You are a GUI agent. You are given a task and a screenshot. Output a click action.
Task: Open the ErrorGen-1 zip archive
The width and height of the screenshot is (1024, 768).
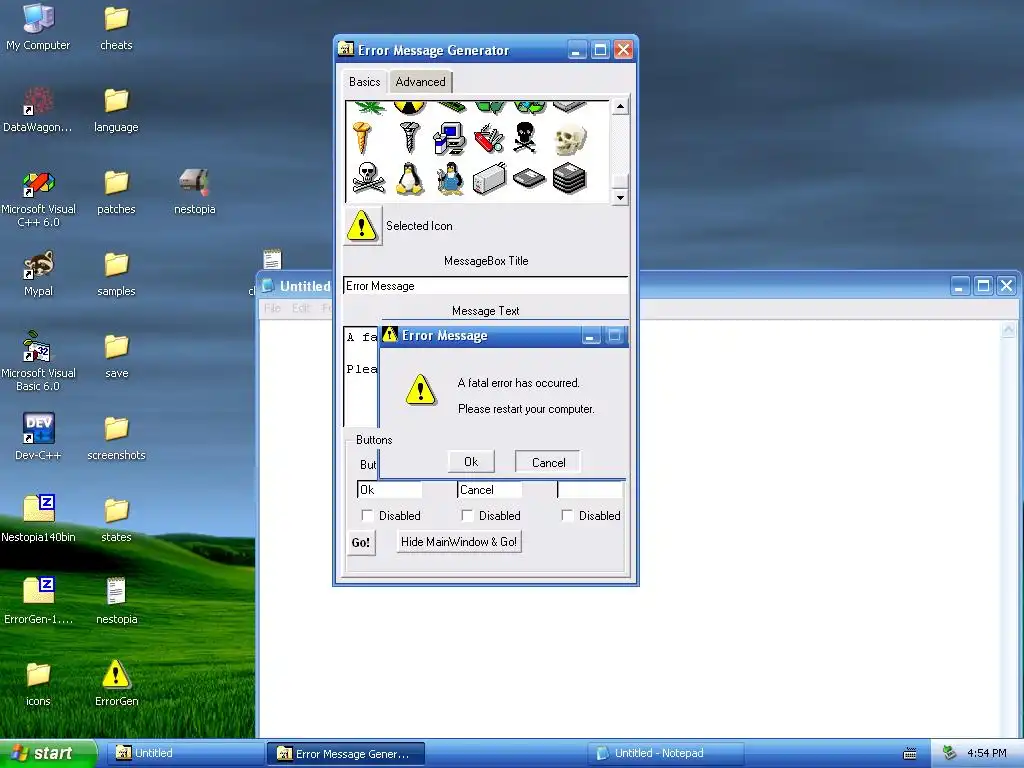click(x=38, y=601)
